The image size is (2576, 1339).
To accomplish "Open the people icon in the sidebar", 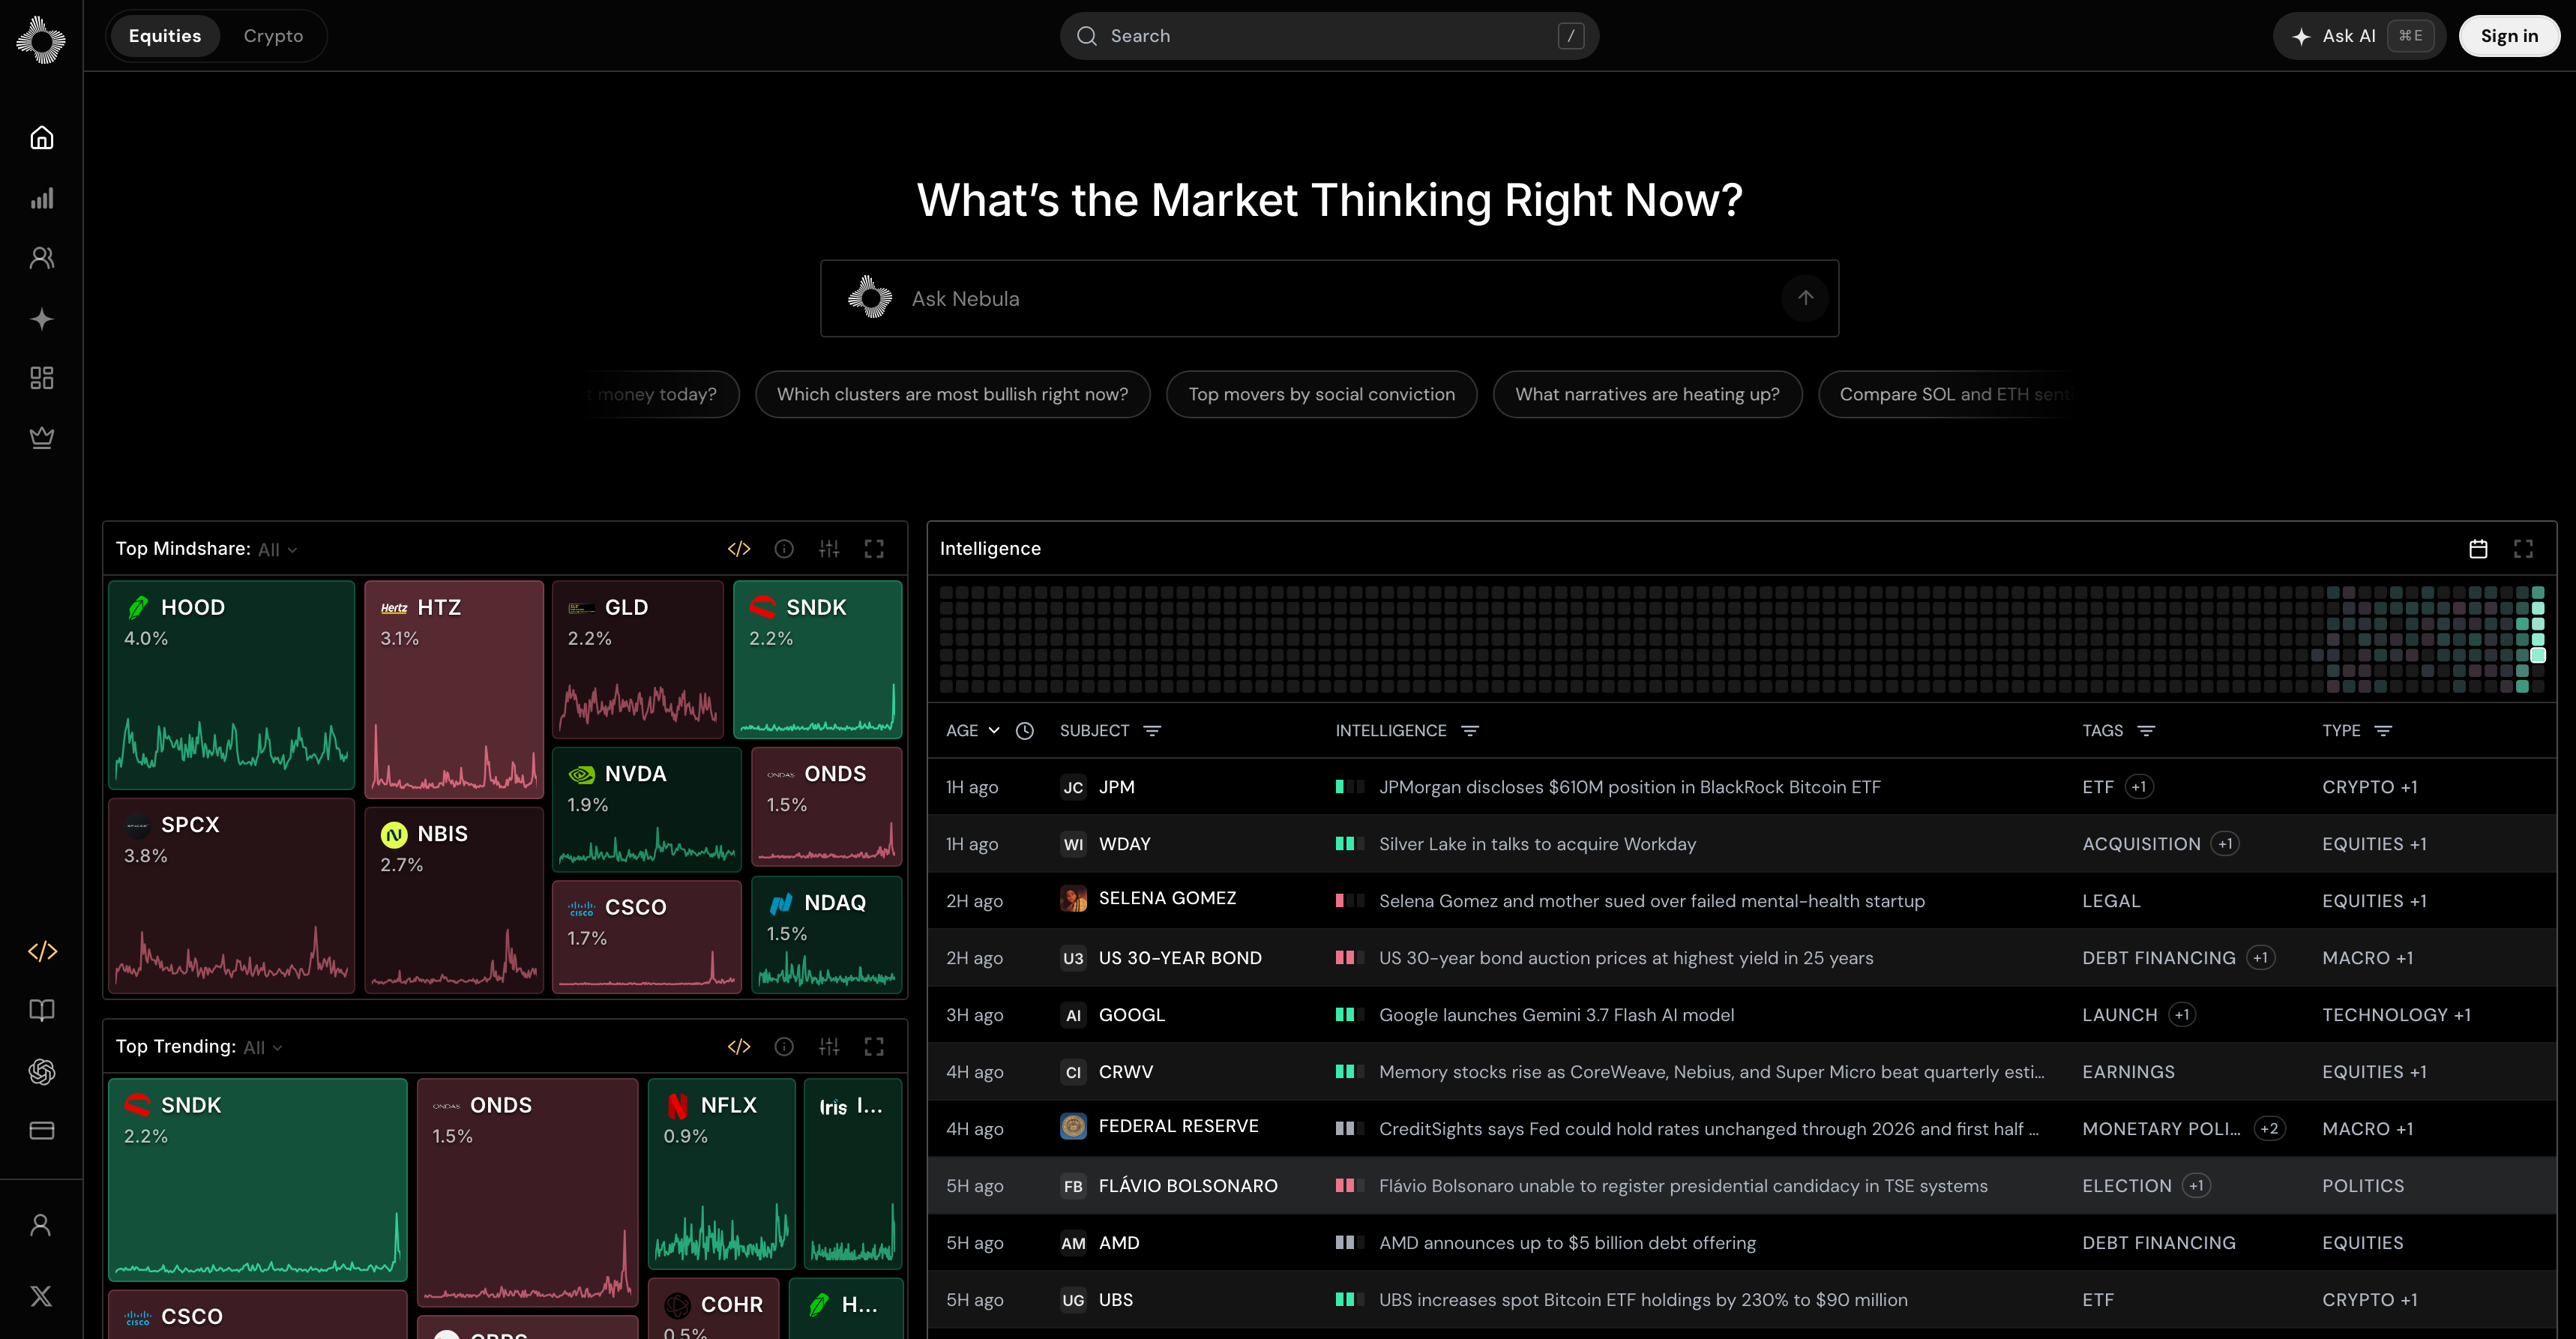I will click(41, 258).
